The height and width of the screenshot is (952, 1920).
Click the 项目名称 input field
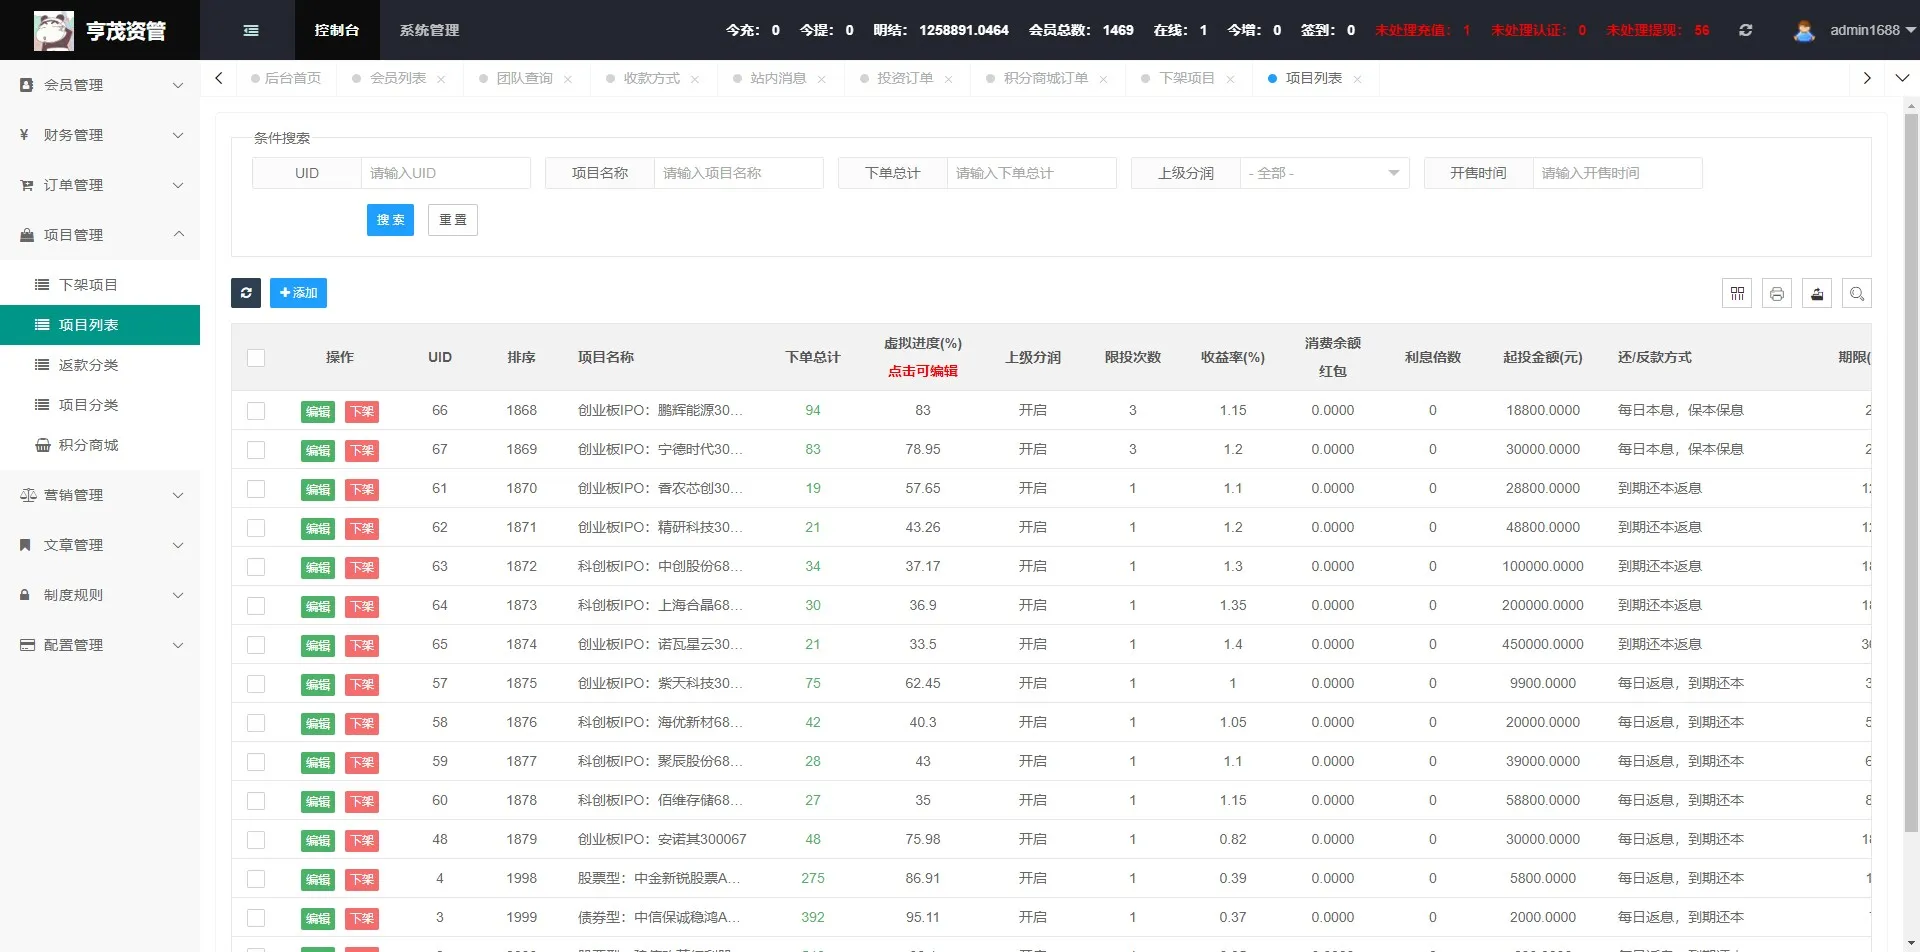pyautogui.click(x=737, y=173)
